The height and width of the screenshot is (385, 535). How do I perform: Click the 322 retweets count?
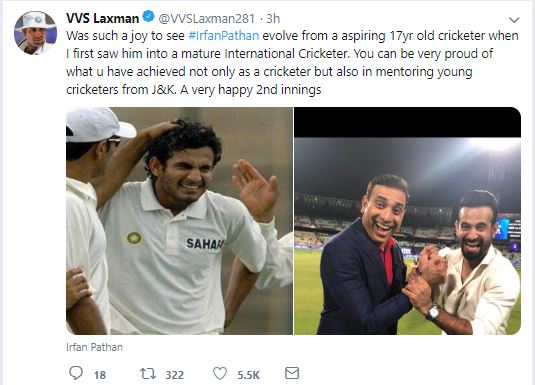[x=175, y=375]
